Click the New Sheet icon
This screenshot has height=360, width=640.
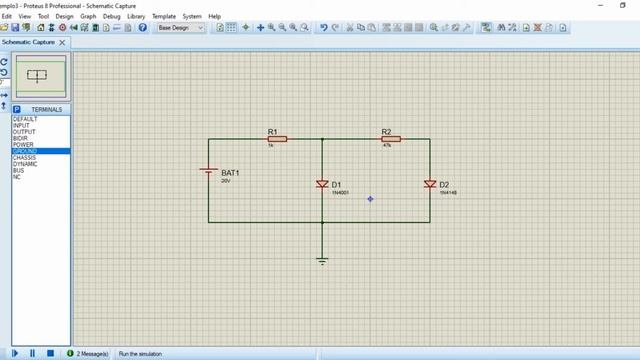pos(527,27)
